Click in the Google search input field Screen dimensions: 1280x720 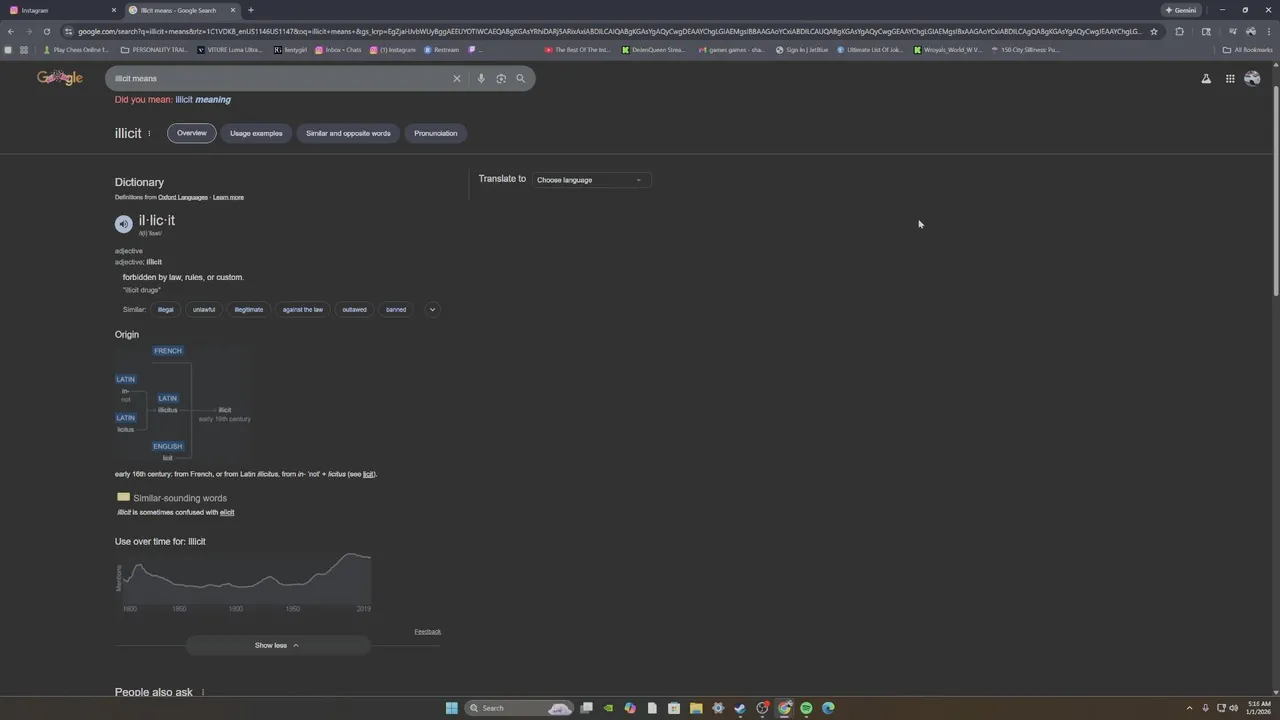point(280,78)
